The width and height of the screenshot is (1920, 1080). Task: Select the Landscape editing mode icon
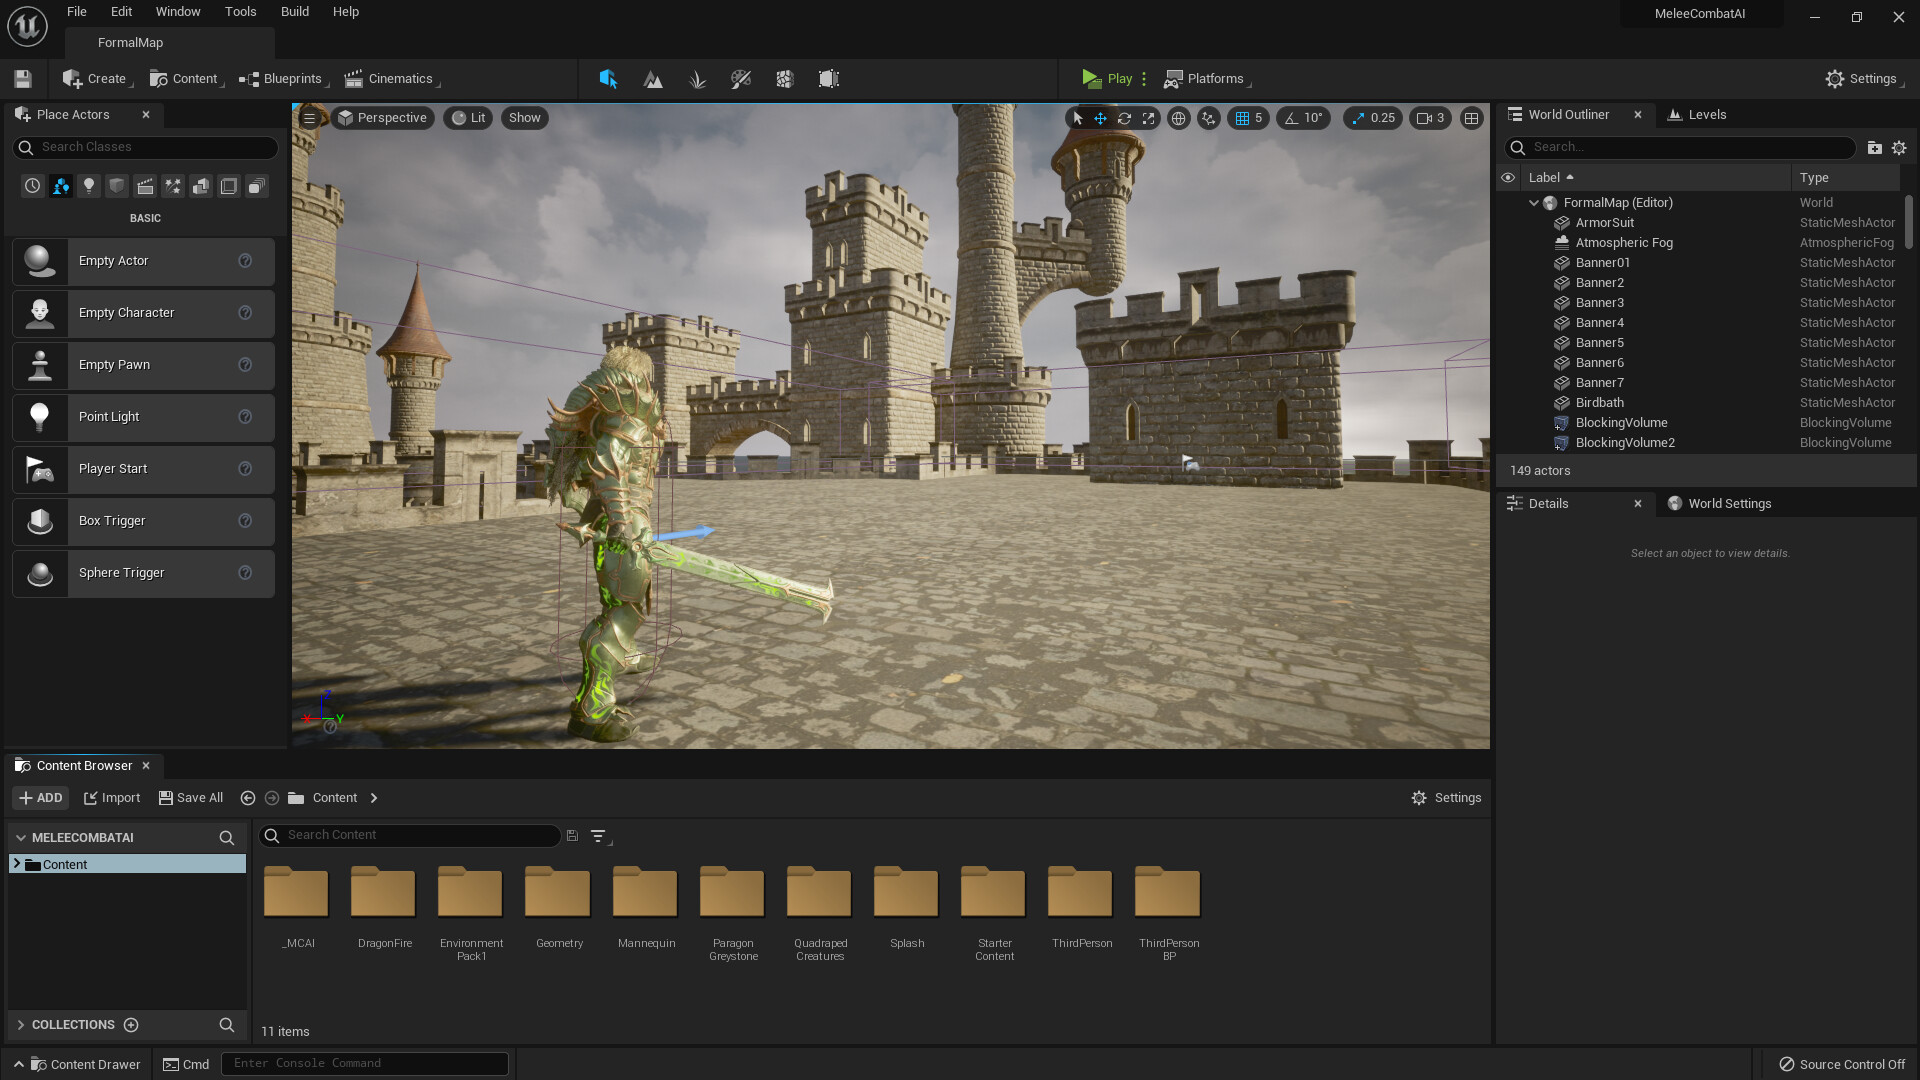pos(652,78)
